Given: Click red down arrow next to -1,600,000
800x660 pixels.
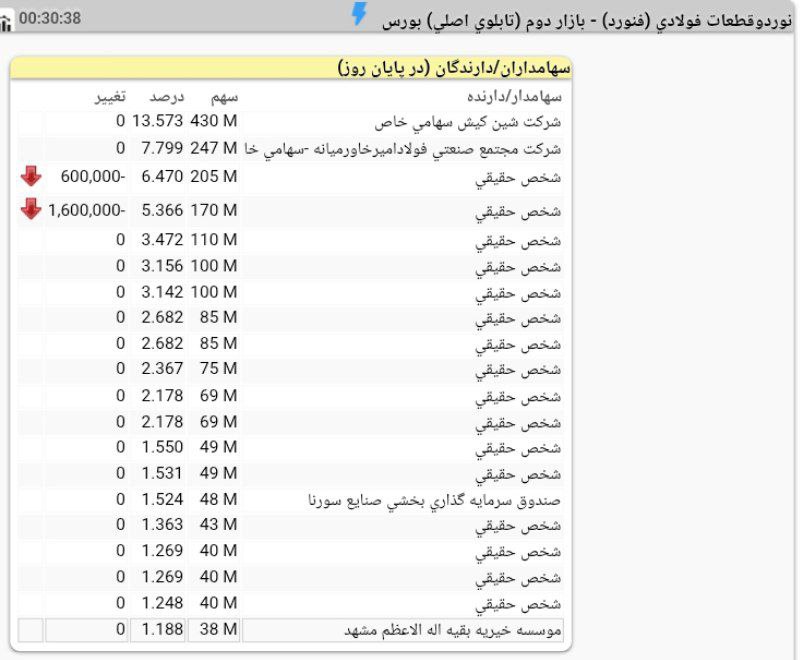Looking at the screenshot, I should 31,208.
